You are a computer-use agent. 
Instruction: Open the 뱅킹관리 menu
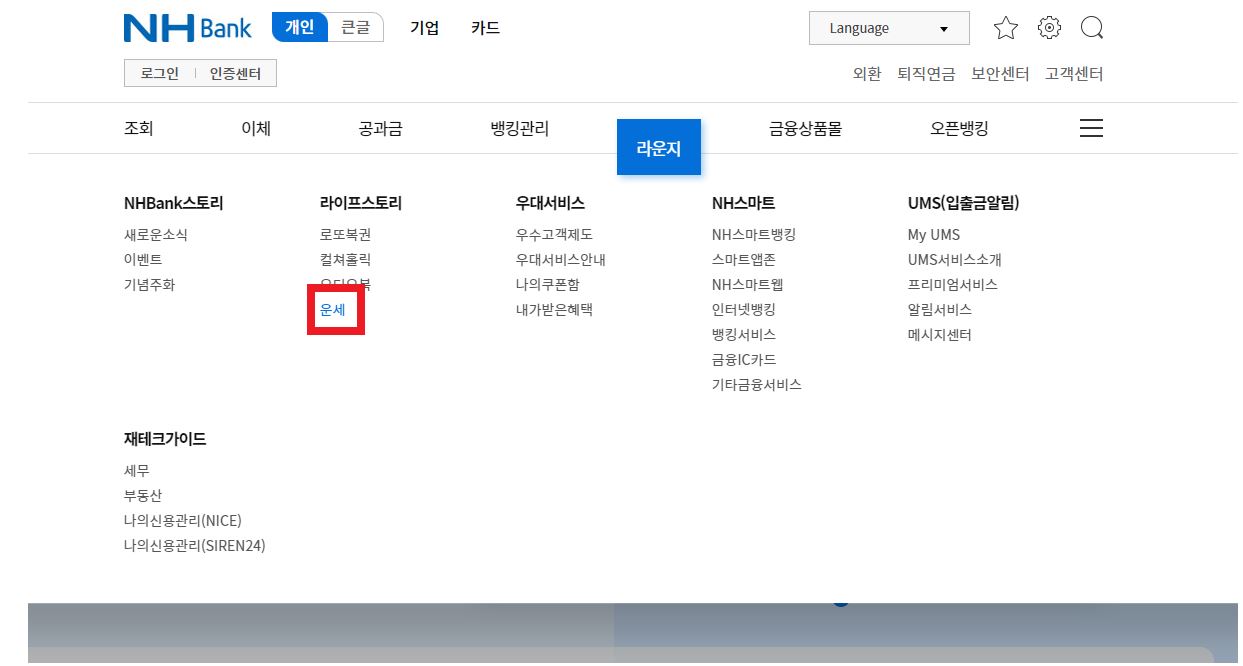click(x=520, y=128)
